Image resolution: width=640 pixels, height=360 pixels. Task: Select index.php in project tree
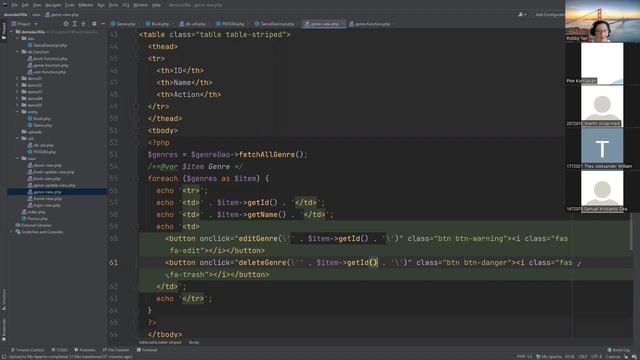pos(33,212)
